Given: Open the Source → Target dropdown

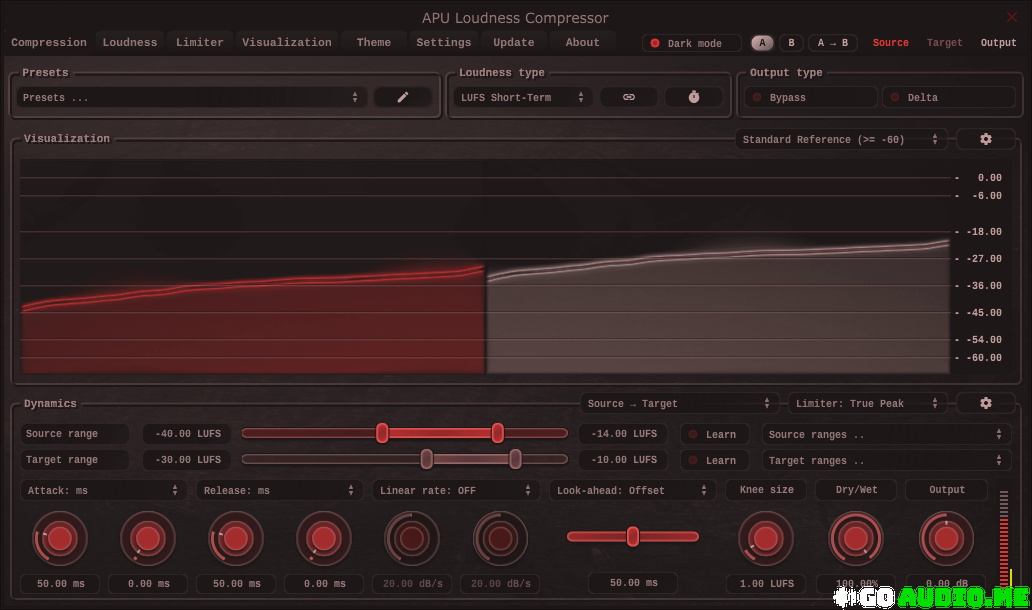Looking at the screenshot, I should pos(679,403).
